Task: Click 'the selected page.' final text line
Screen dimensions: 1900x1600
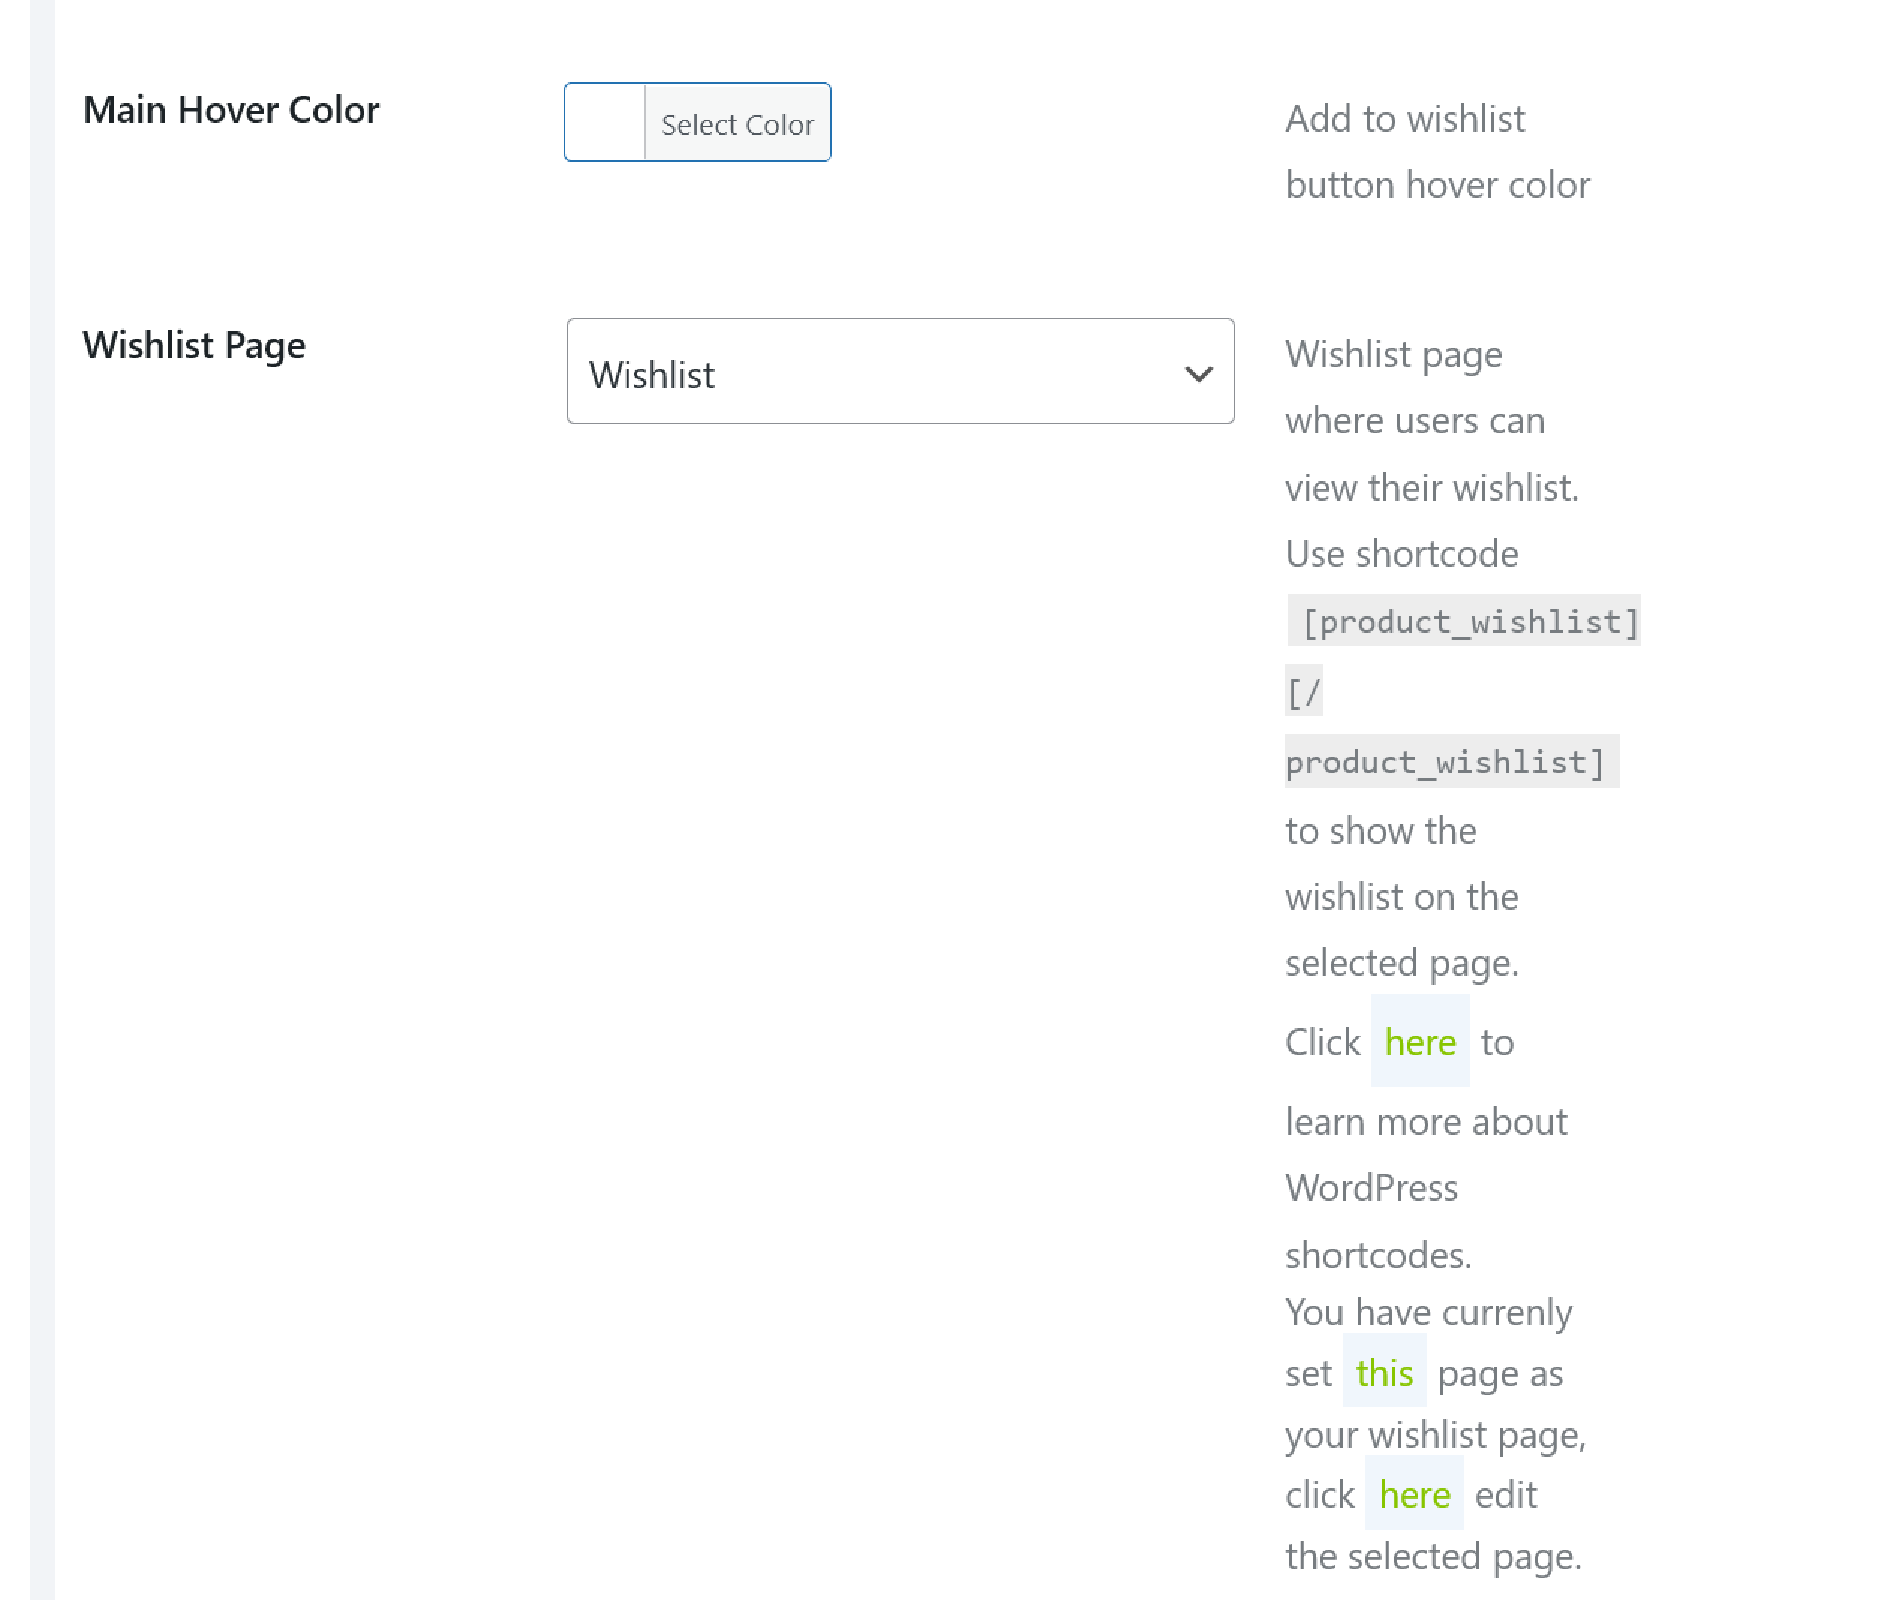Action: (1432, 1557)
